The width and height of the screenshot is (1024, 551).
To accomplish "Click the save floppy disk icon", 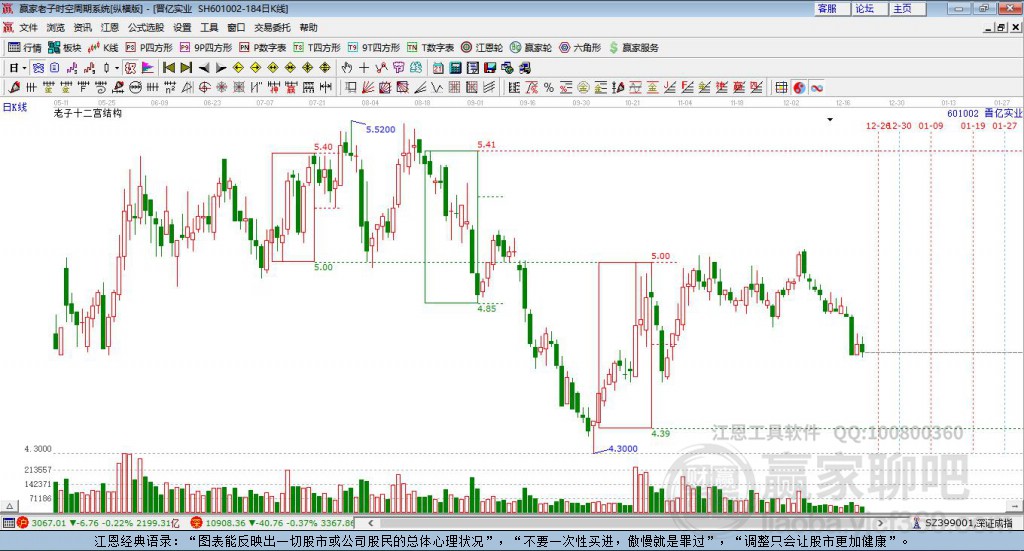I will [x=489, y=68].
